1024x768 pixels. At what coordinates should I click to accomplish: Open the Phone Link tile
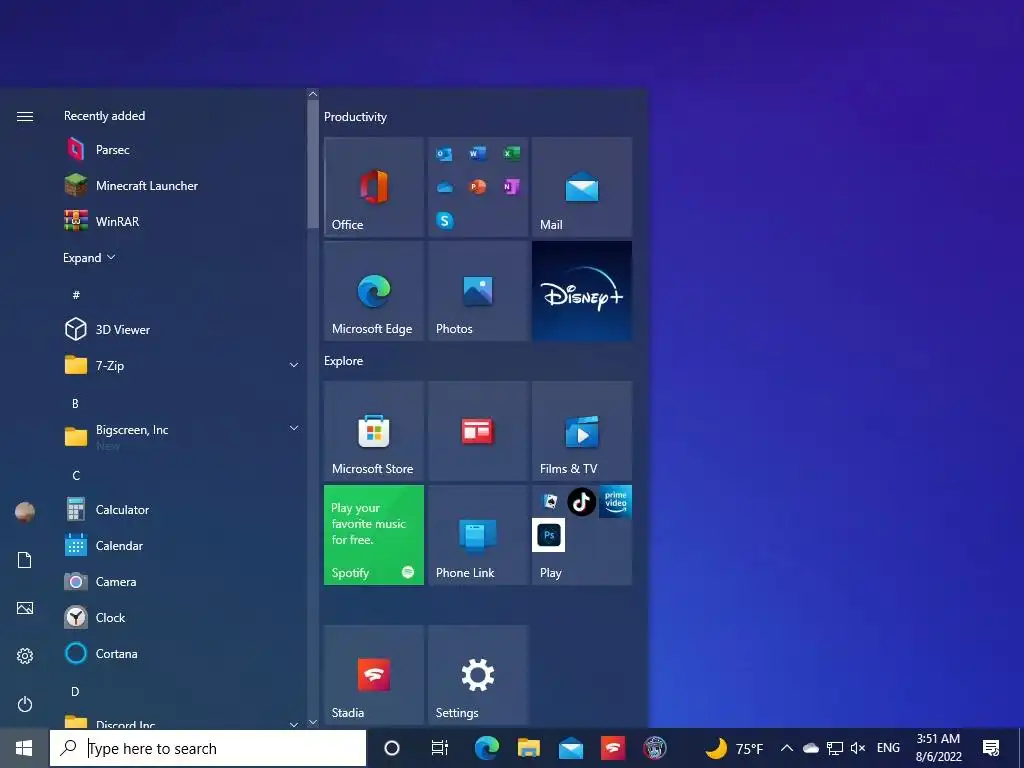coord(478,535)
